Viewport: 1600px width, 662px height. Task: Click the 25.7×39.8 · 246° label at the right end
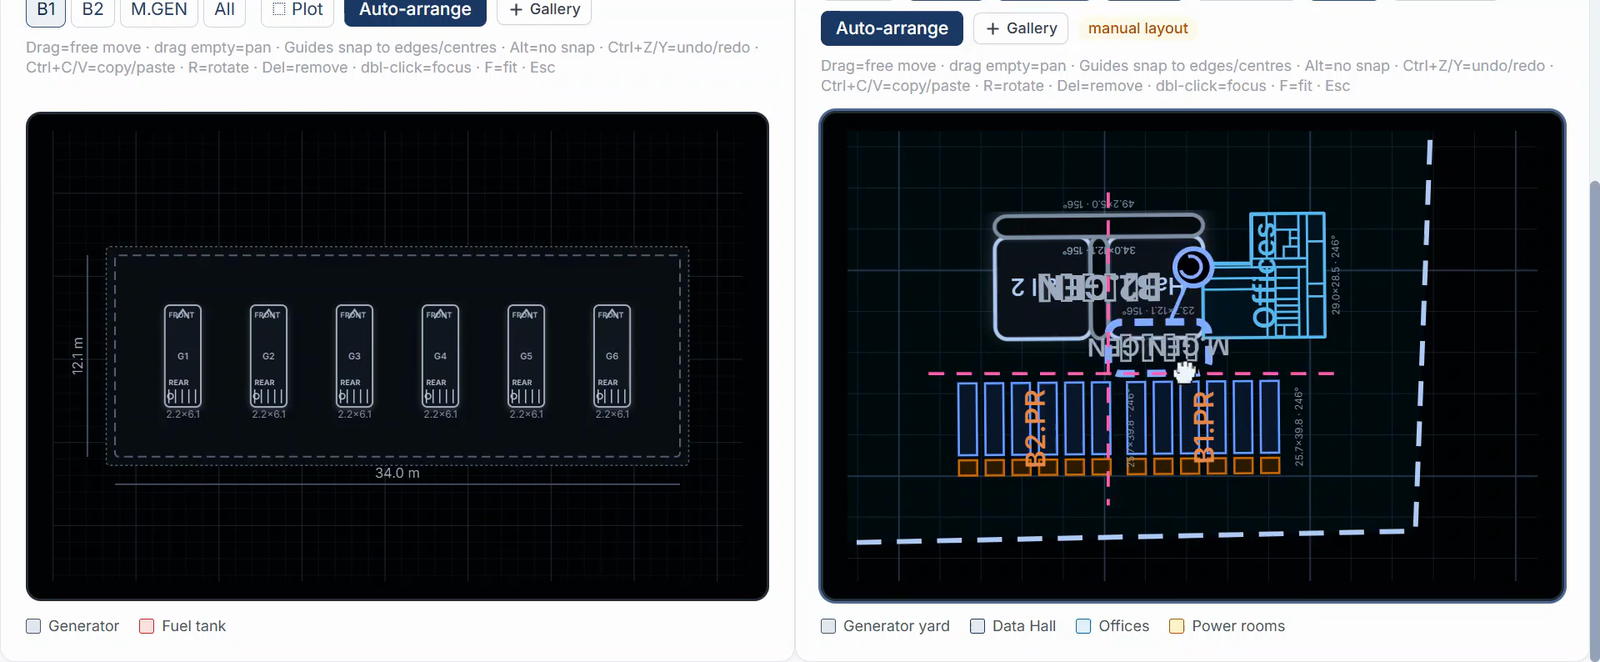[1298, 428]
